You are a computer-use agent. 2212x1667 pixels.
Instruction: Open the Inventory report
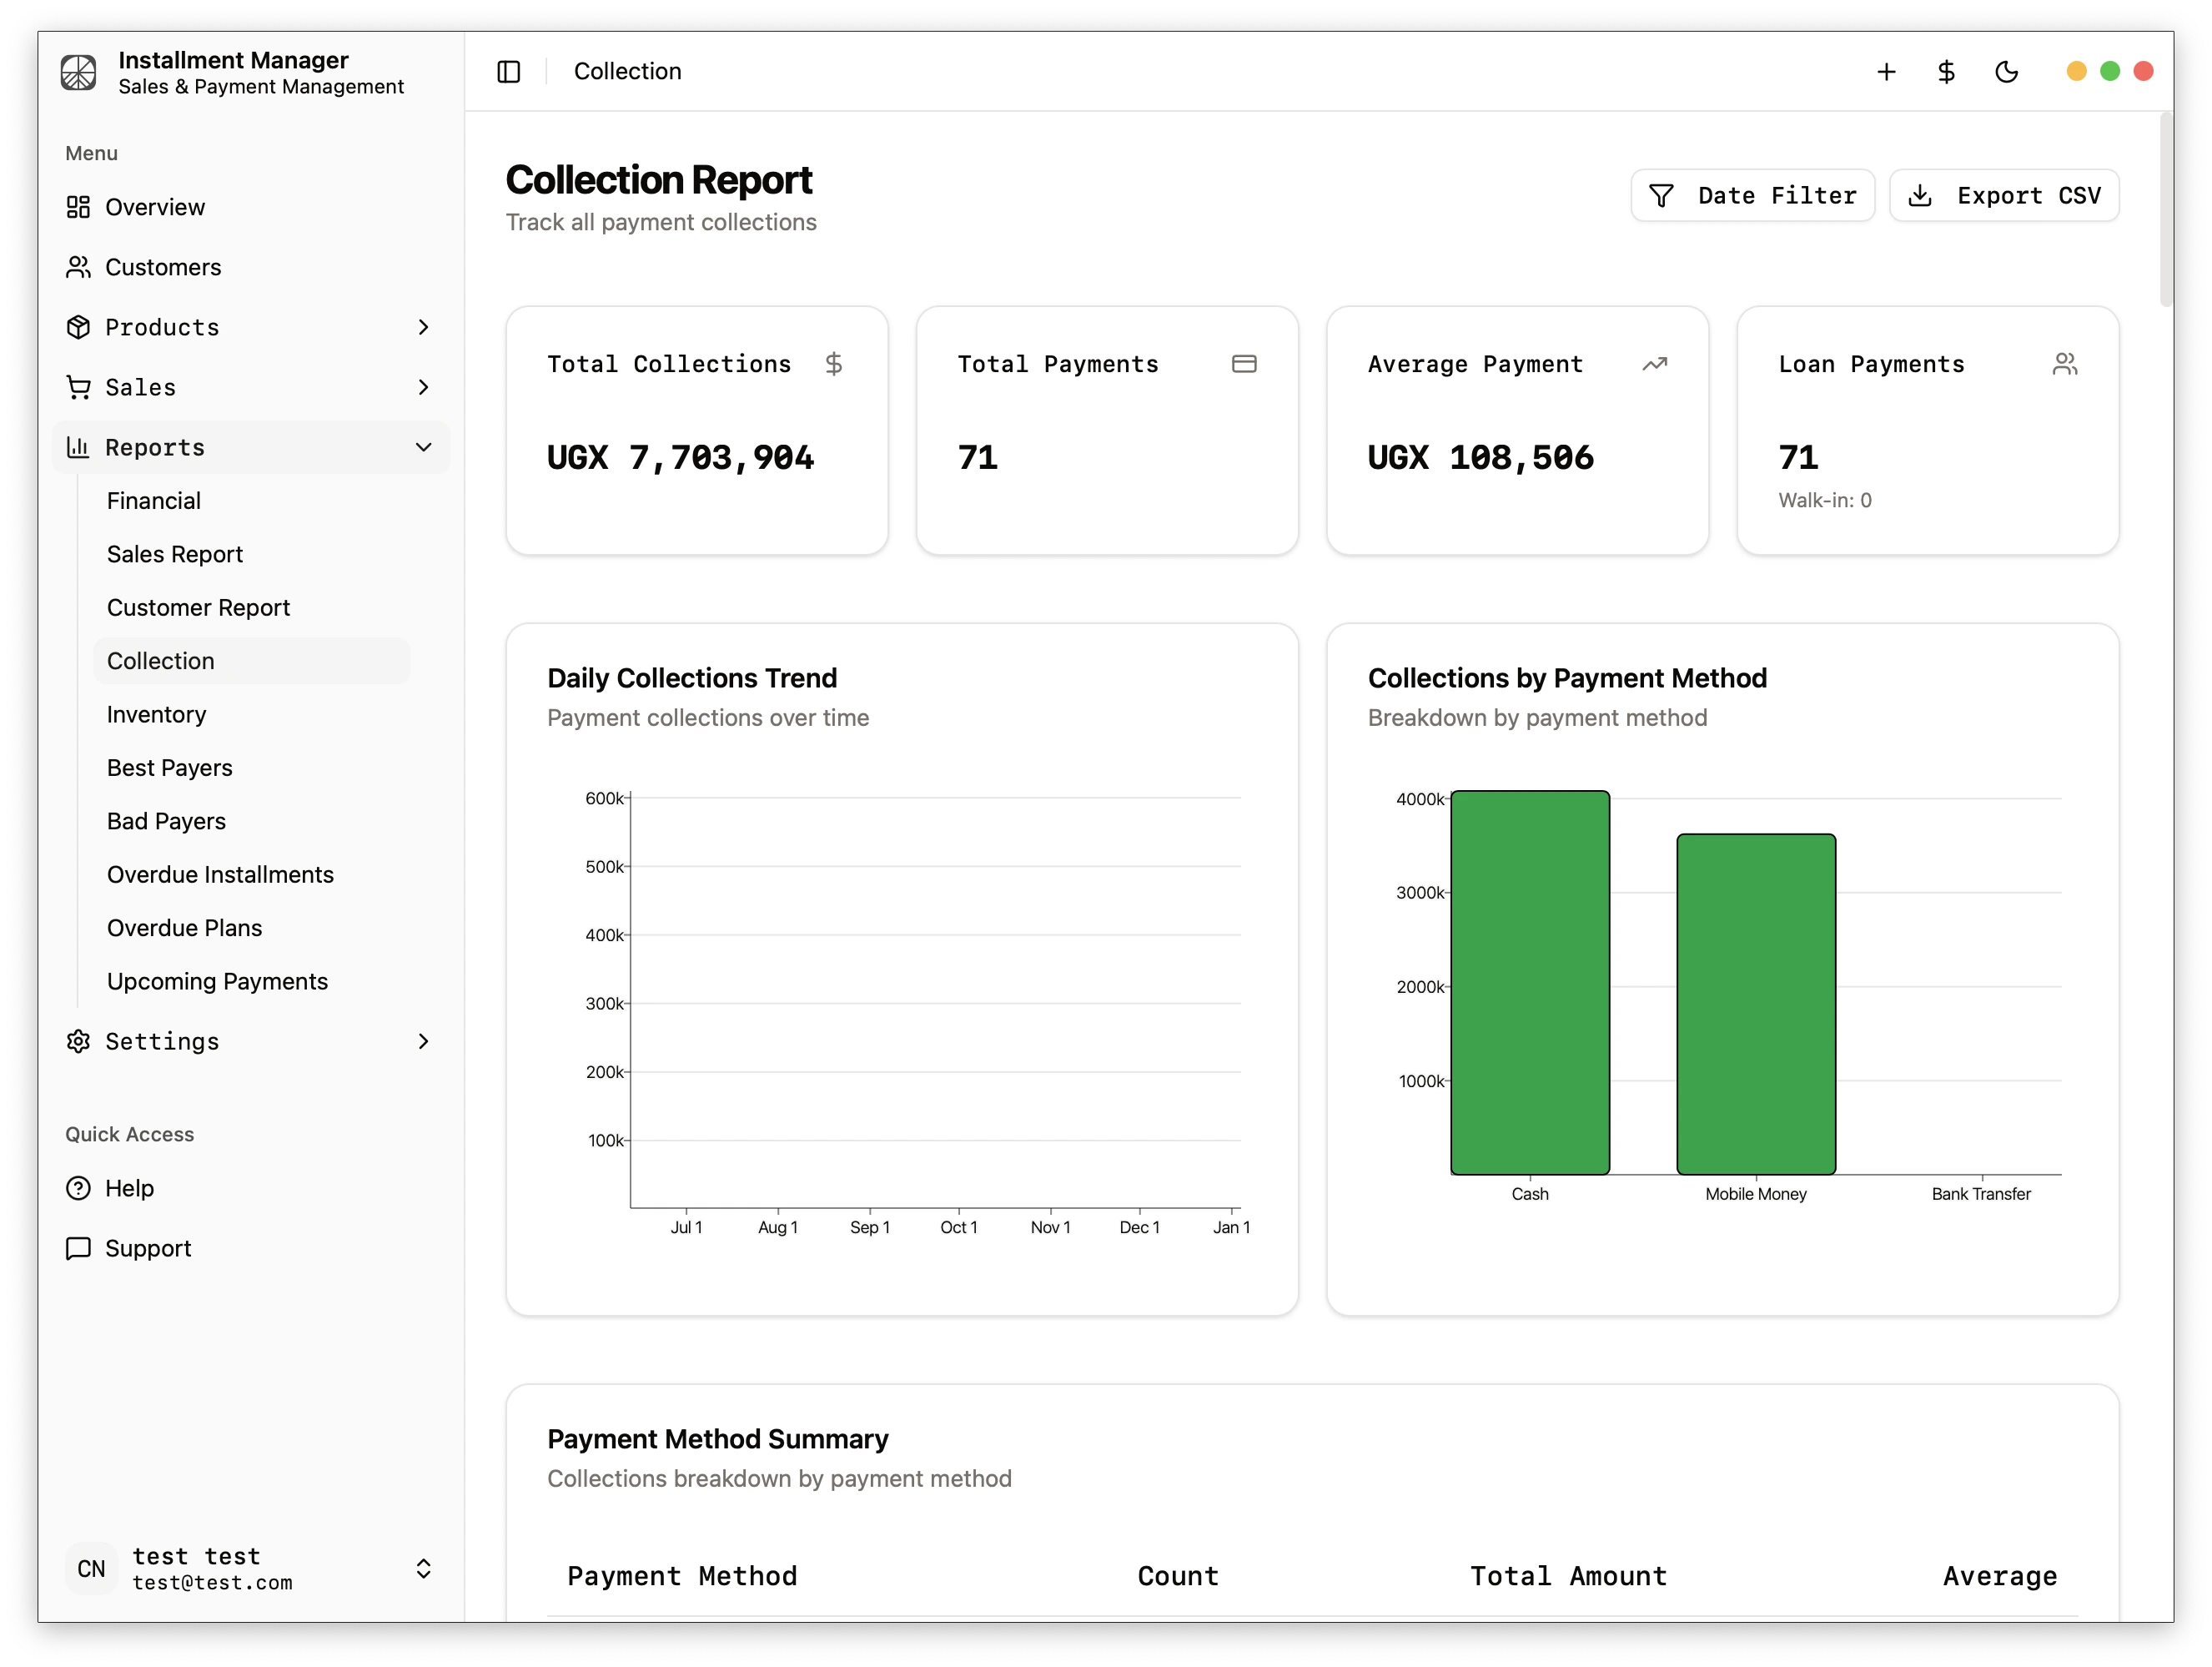[156, 714]
